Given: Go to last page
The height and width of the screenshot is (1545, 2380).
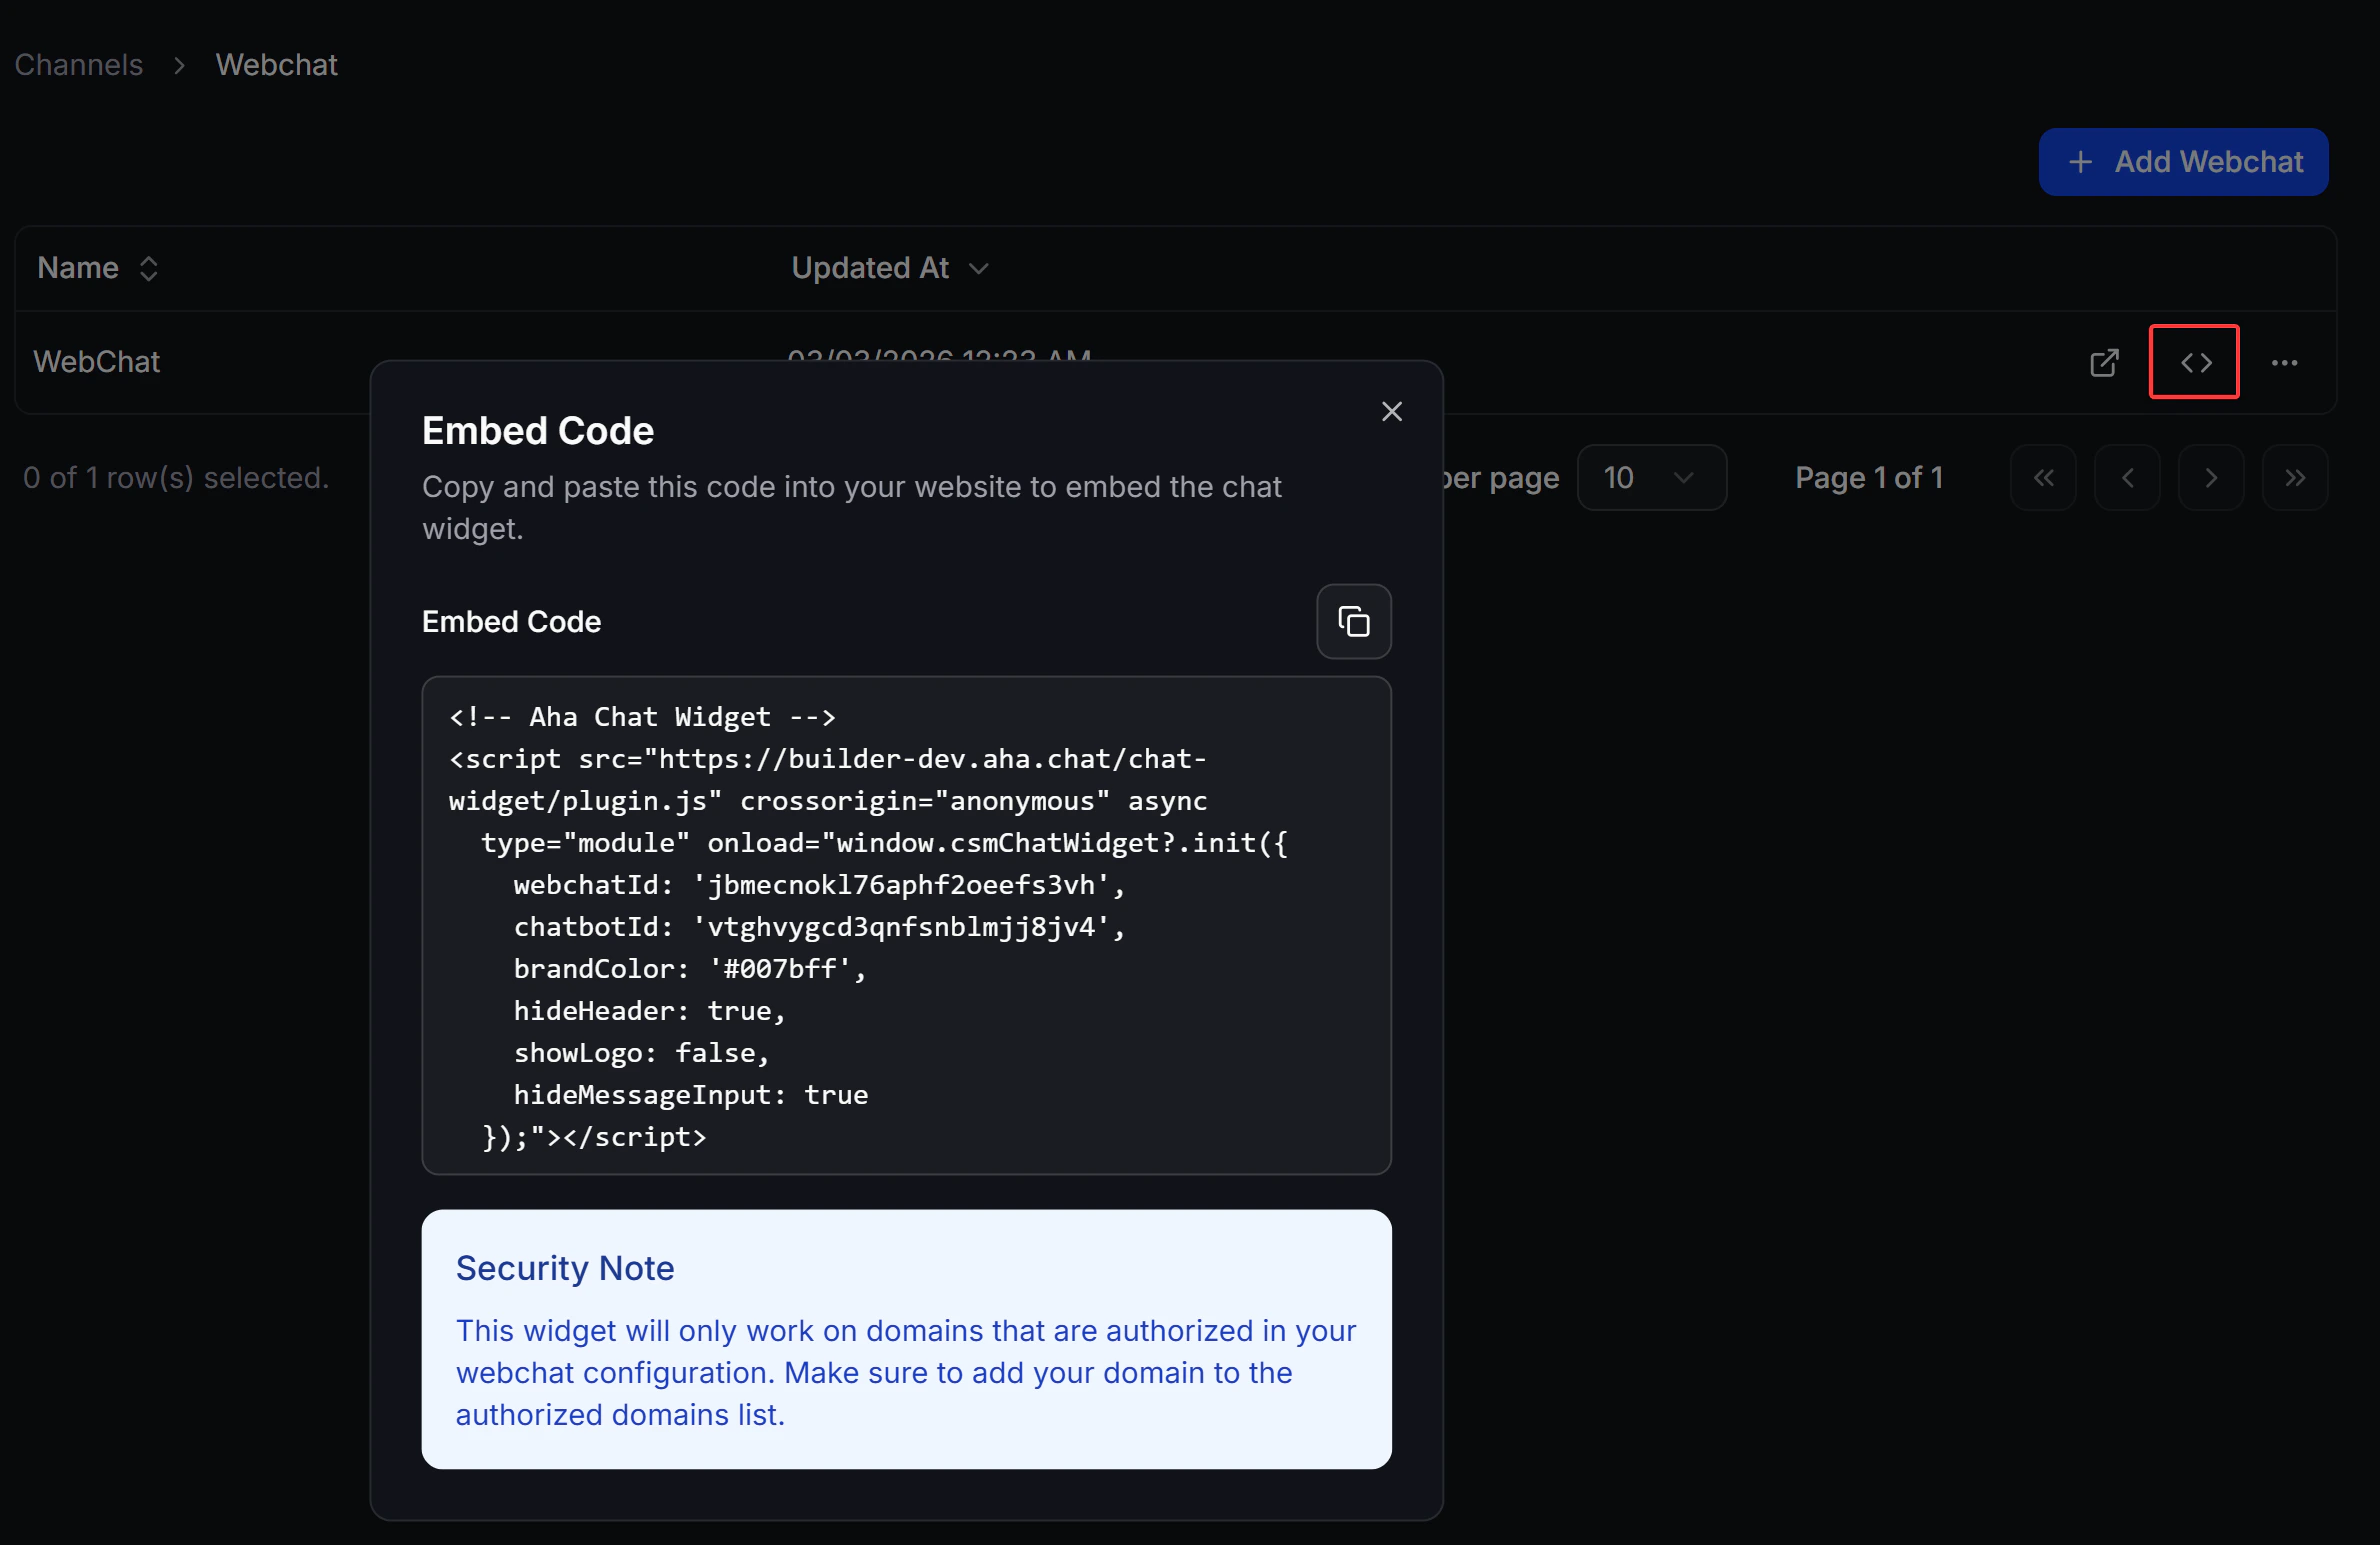Looking at the screenshot, I should pyautogui.click(x=2295, y=478).
